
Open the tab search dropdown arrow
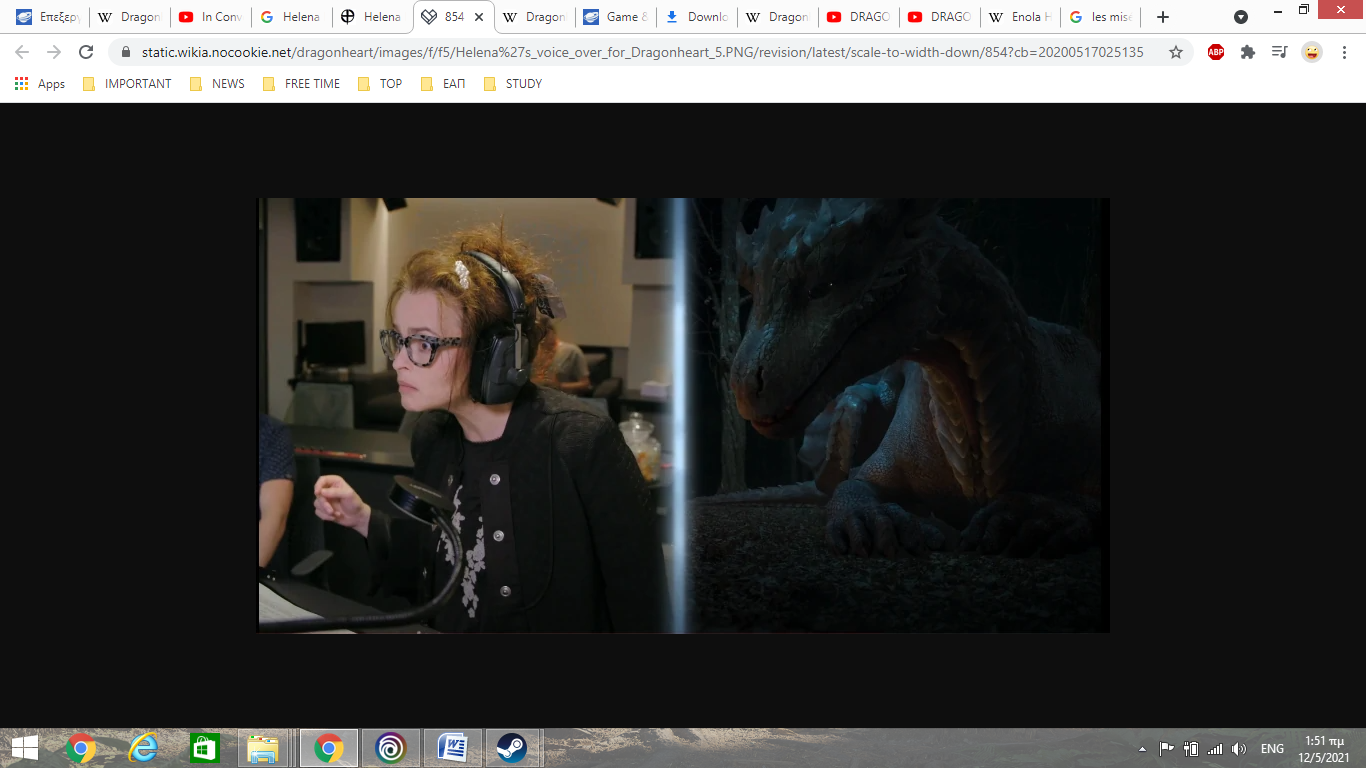click(x=1241, y=17)
